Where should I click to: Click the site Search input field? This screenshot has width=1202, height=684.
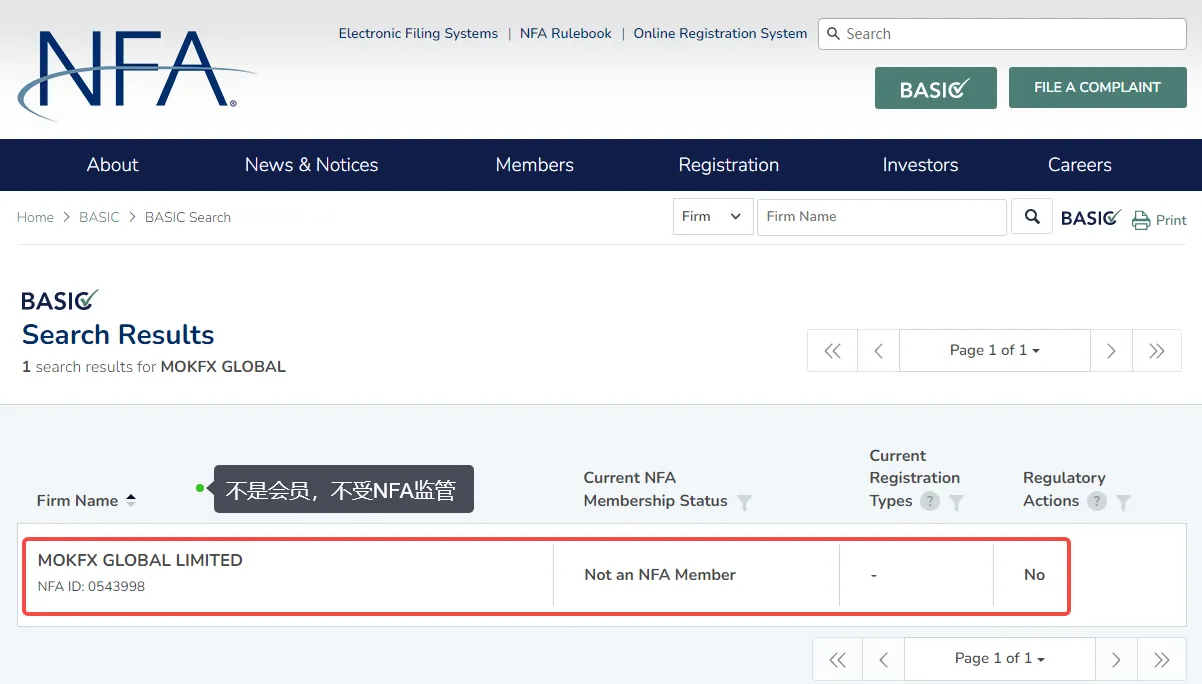click(x=1002, y=34)
